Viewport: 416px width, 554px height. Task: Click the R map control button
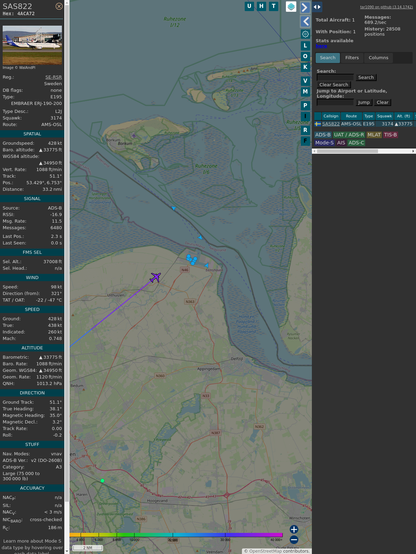(x=305, y=130)
